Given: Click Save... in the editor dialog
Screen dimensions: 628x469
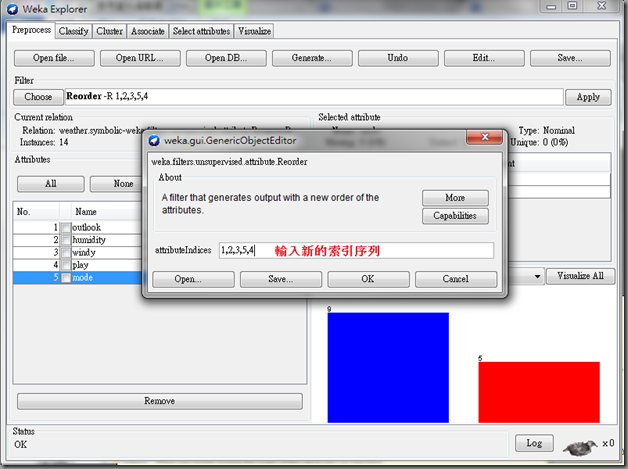Looking at the screenshot, I should pyautogui.click(x=281, y=279).
